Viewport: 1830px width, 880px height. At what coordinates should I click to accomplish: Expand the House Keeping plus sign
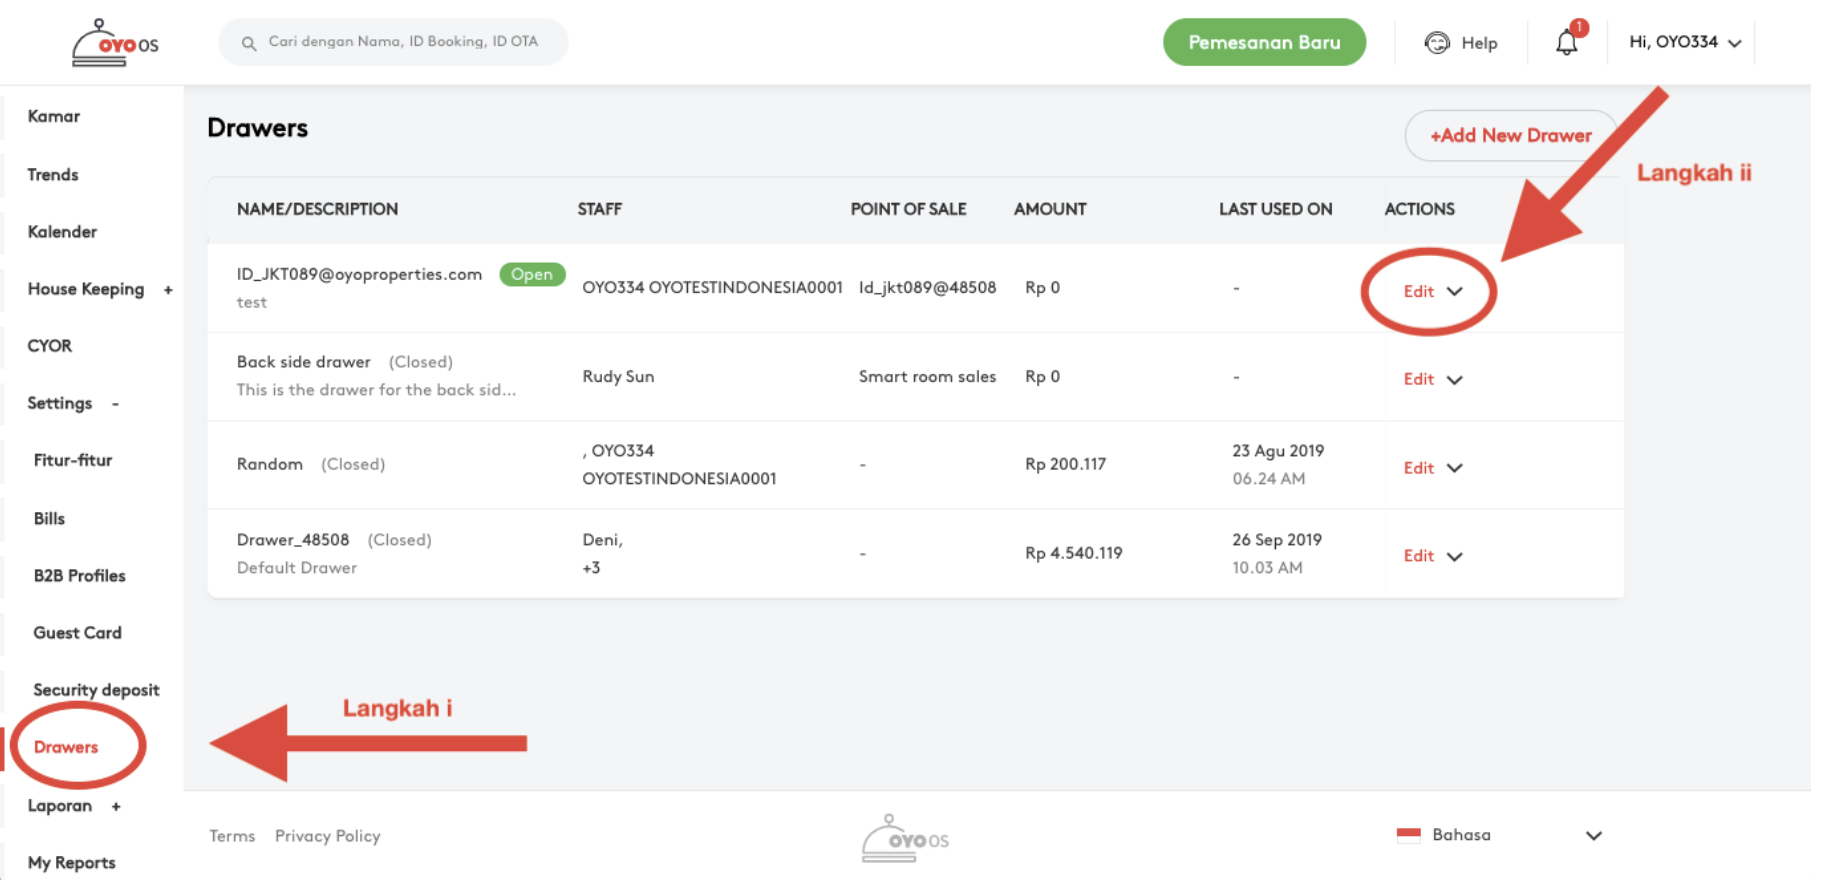click(x=168, y=290)
